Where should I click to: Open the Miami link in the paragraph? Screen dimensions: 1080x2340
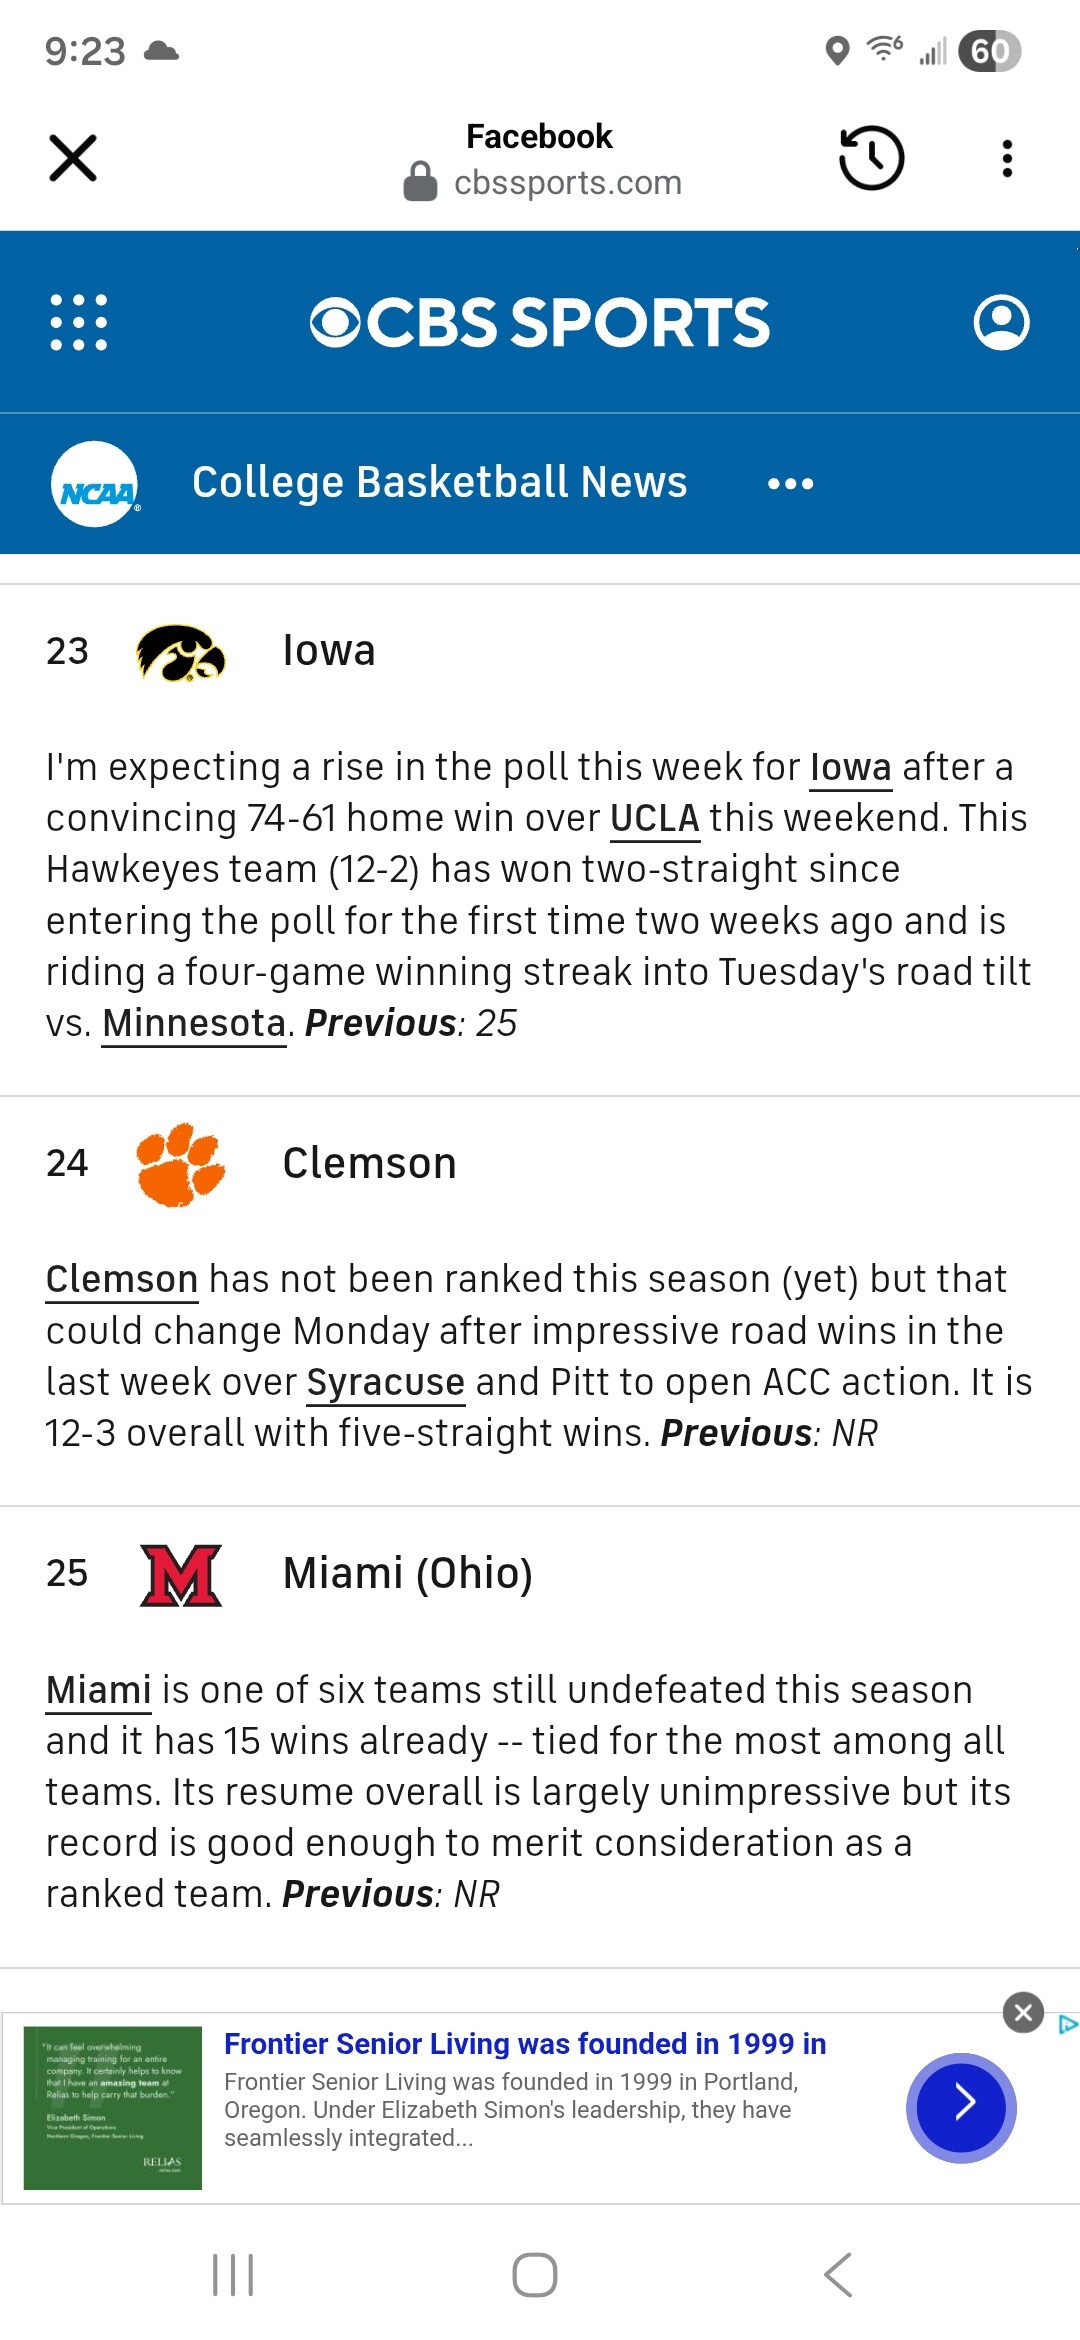pyautogui.click(x=98, y=1691)
